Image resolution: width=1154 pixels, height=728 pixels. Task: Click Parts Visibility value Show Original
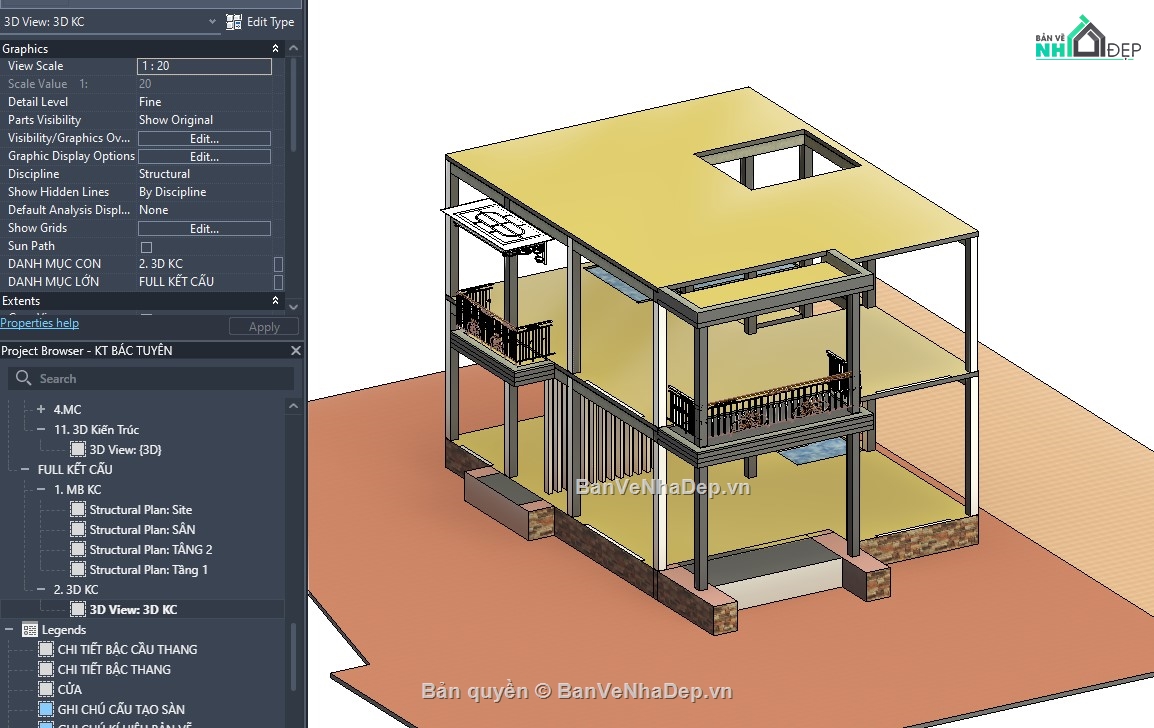tap(176, 120)
